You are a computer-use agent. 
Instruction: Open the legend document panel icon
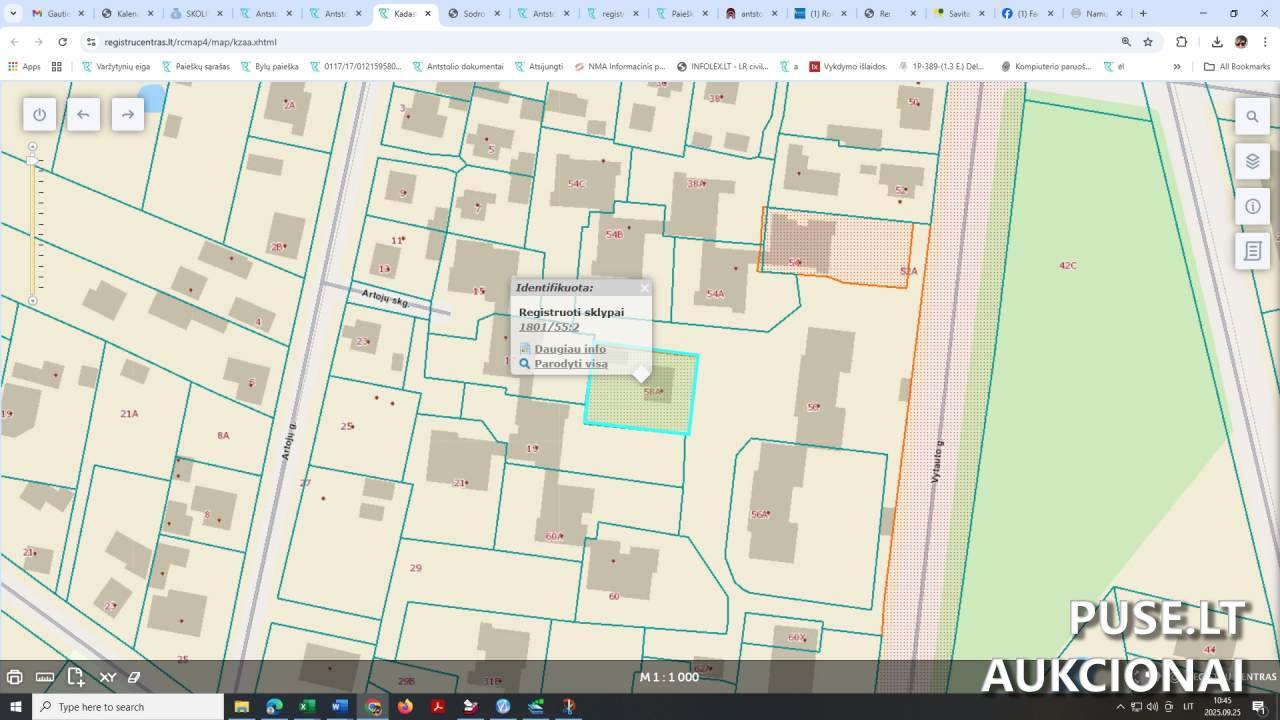click(1252, 251)
